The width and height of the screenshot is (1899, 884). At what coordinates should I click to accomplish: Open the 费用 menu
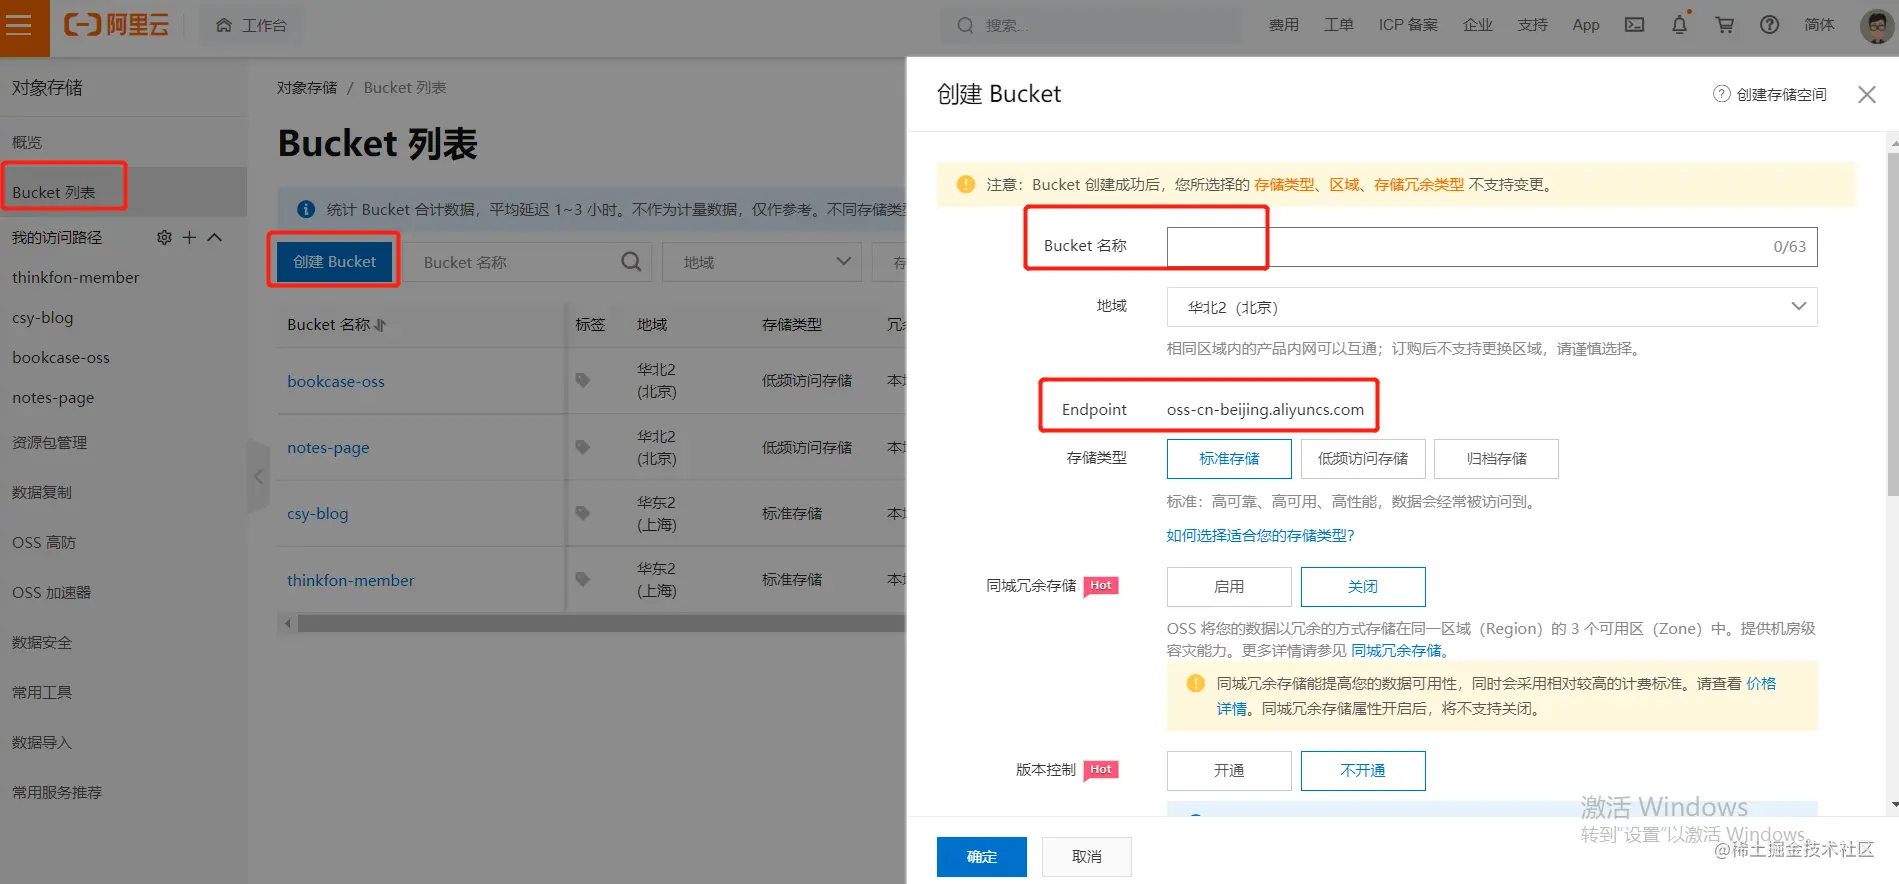click(1284, 25)
